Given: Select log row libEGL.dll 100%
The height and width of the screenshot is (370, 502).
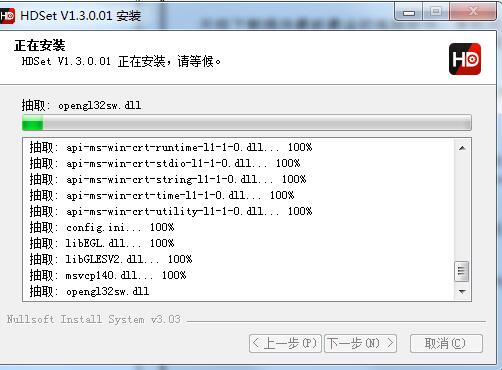Looking at the screenshot, I should pos(102,243).
